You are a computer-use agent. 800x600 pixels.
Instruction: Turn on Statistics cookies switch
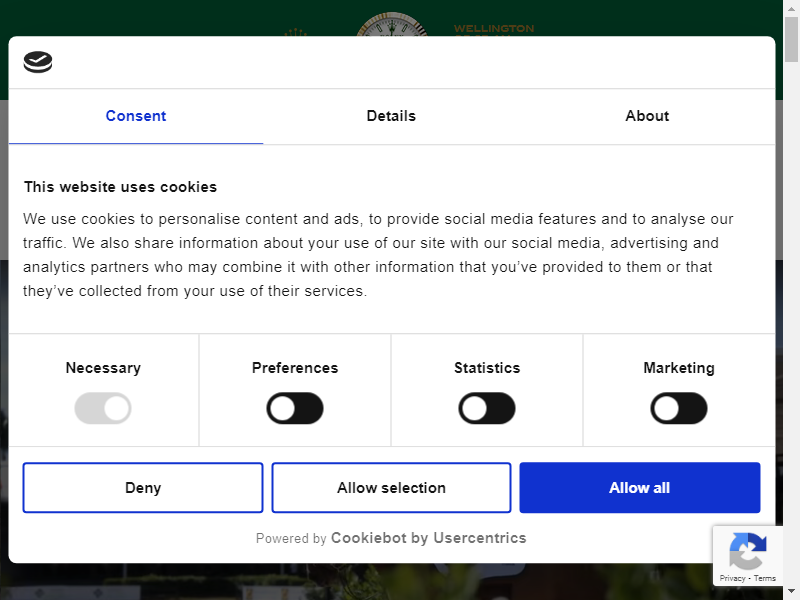[x=487, y=408]
